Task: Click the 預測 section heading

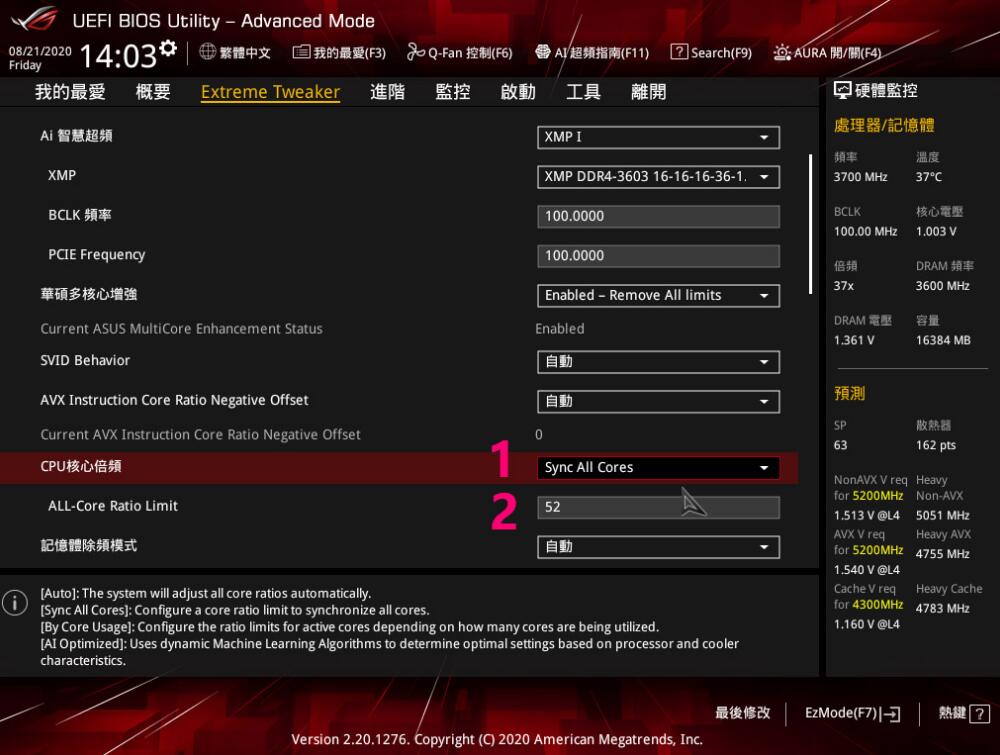Action: pyautogui.click(x=849, y=393)
